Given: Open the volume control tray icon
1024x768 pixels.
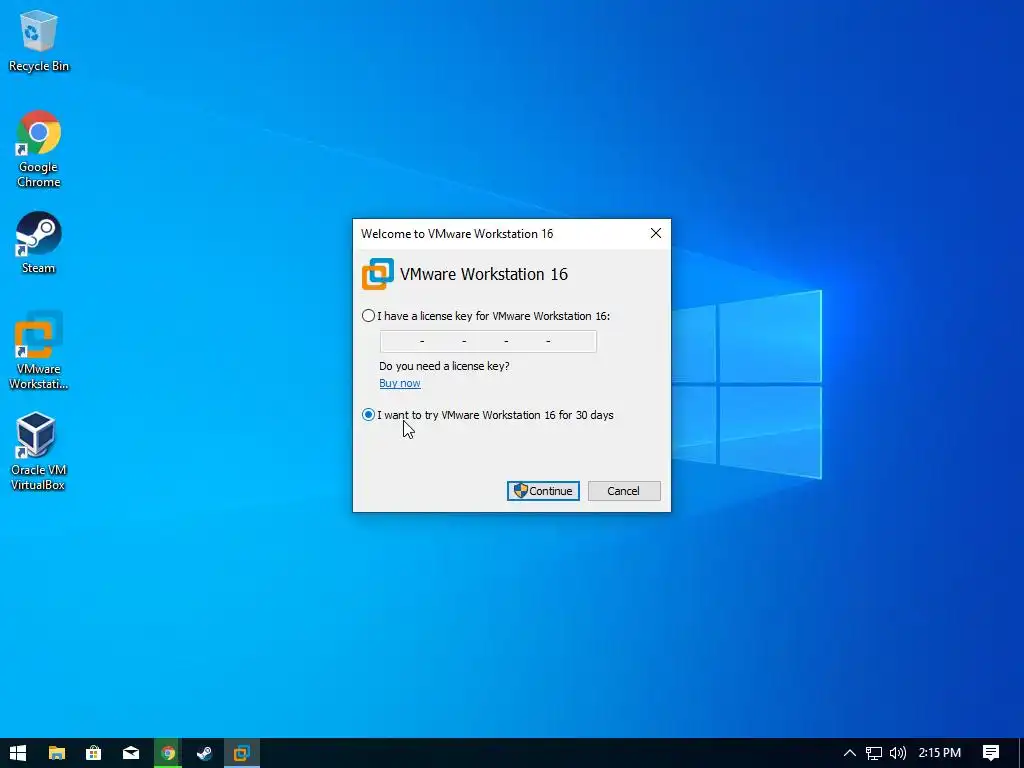Looking at the screenshot, I should point(898,753).
